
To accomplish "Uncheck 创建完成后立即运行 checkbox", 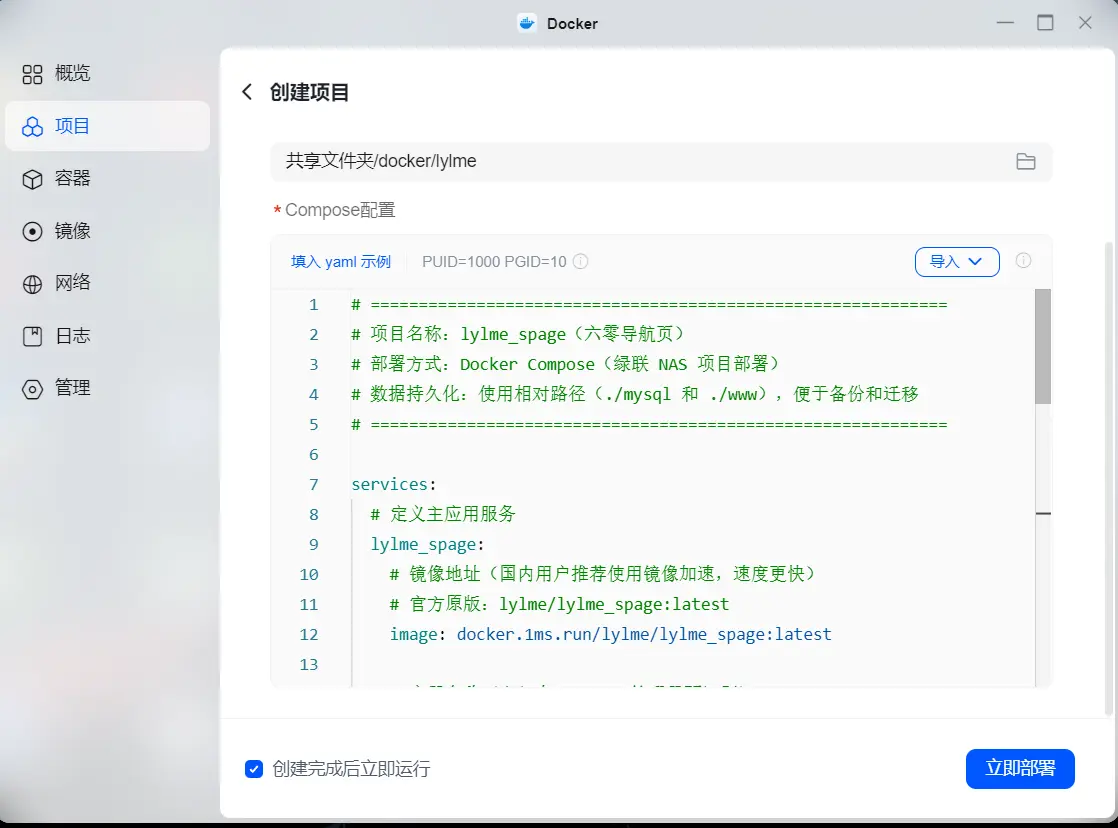I will click(x=254, y=769).
